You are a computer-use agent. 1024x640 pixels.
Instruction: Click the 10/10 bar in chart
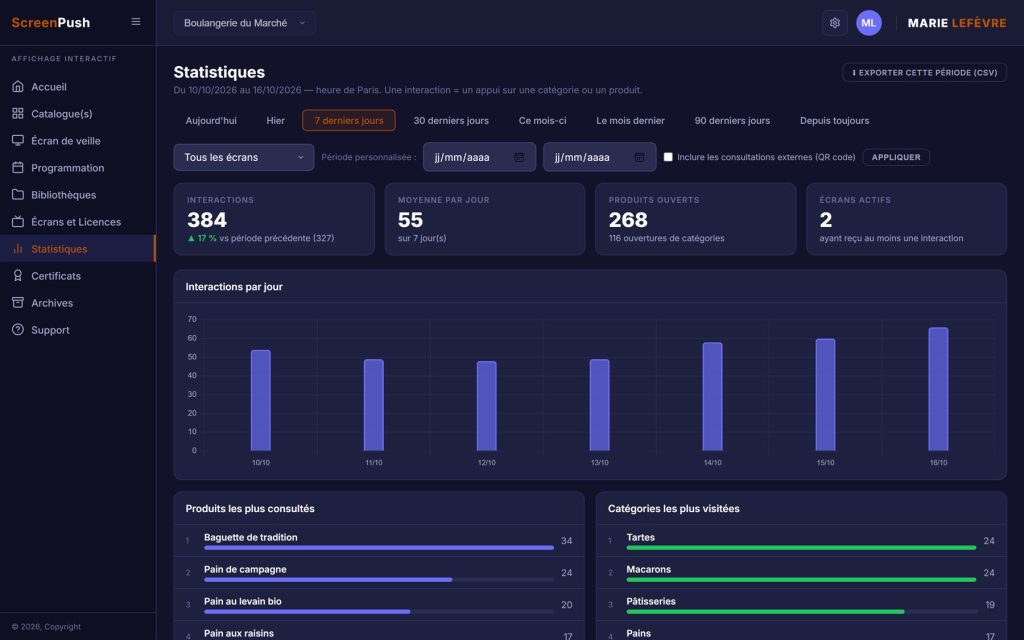pos(261,400)
